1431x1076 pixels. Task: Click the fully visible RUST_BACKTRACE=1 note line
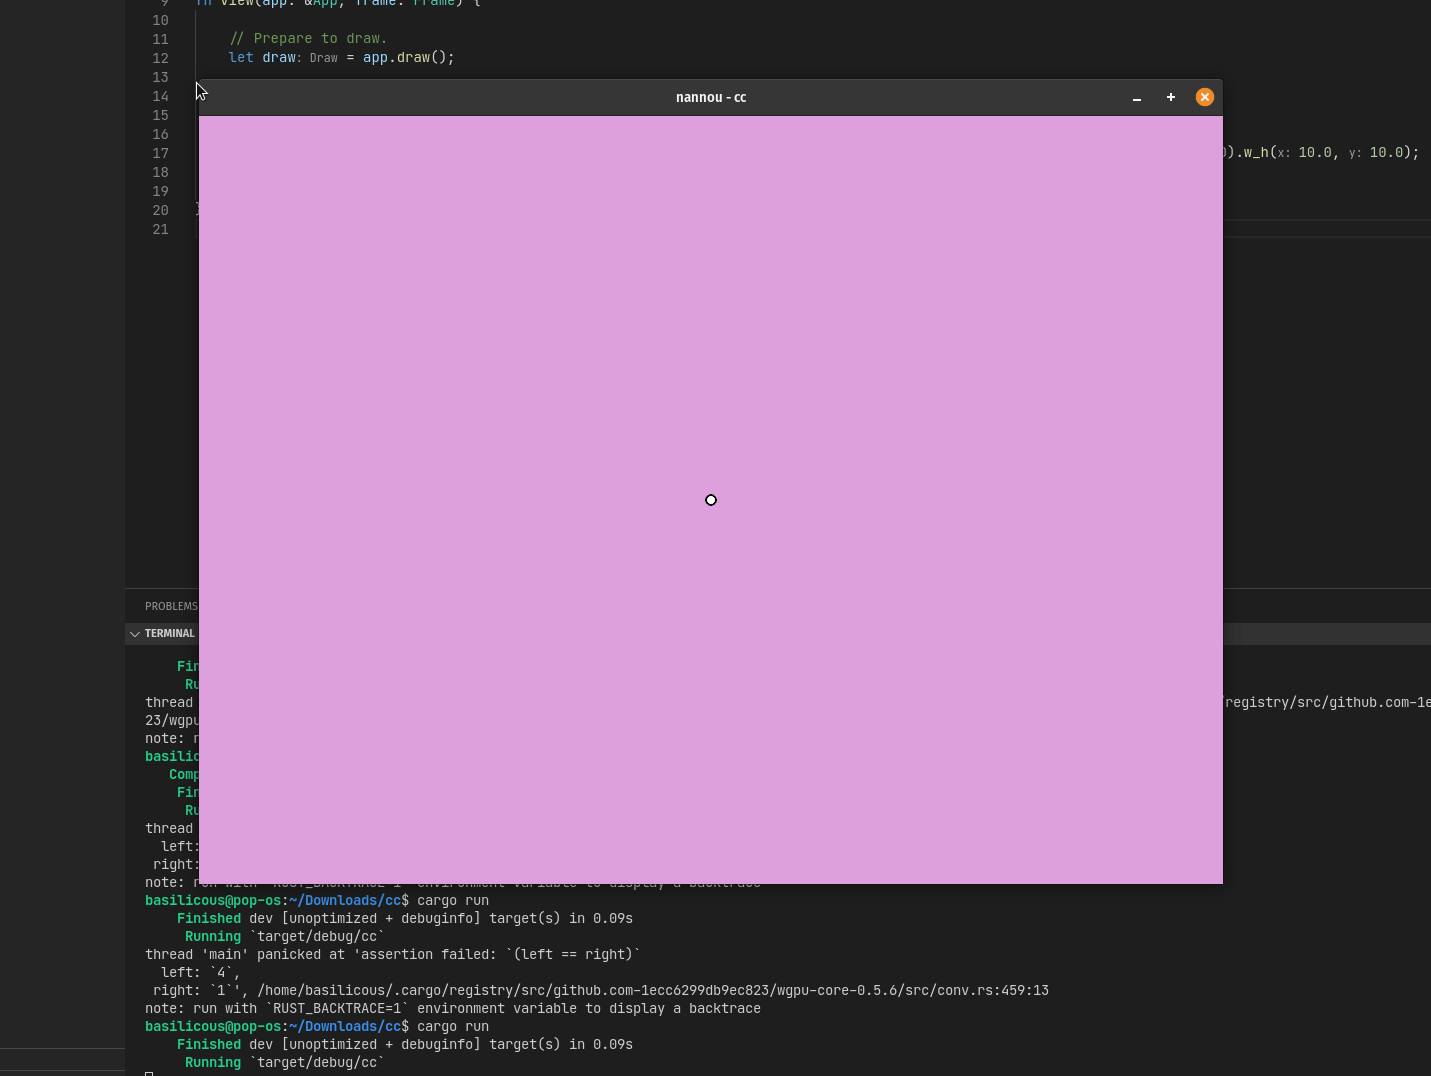(453, 1008)
